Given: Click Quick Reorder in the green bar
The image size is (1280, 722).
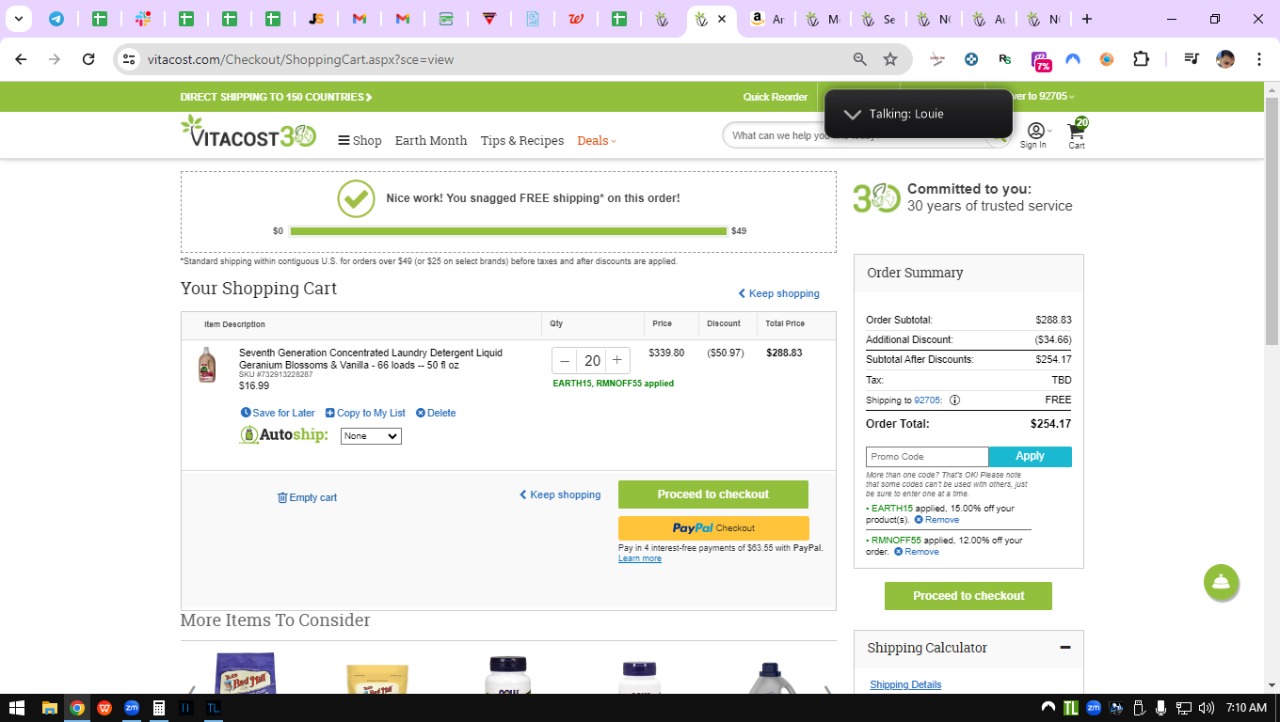Looking at the screenshot, I should tap(775, 97).
